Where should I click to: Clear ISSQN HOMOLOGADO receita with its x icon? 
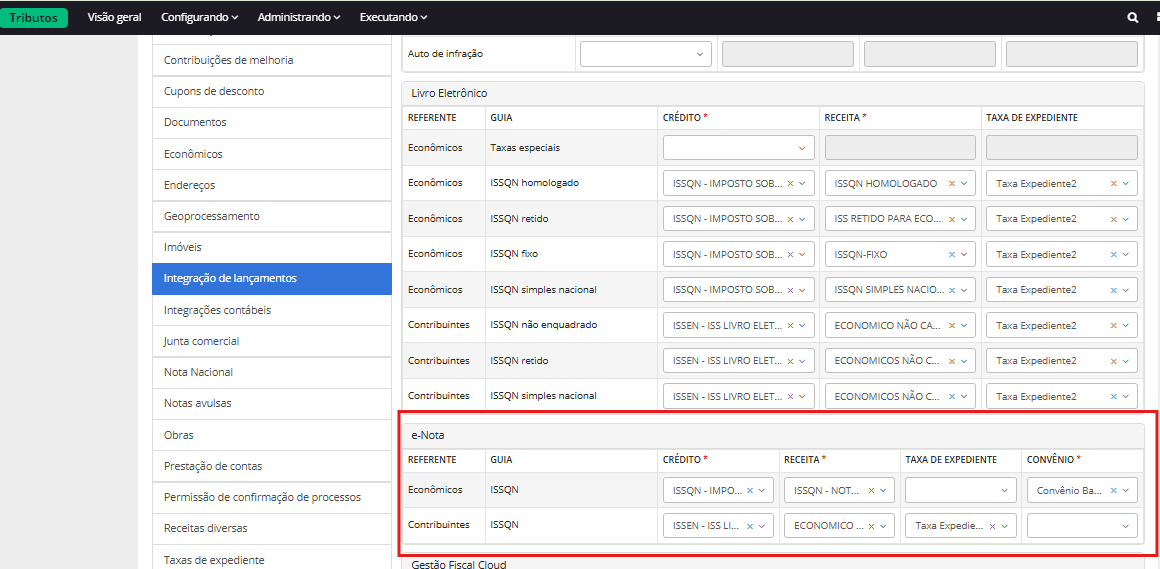pyautogui.click(x=951, y=183)
